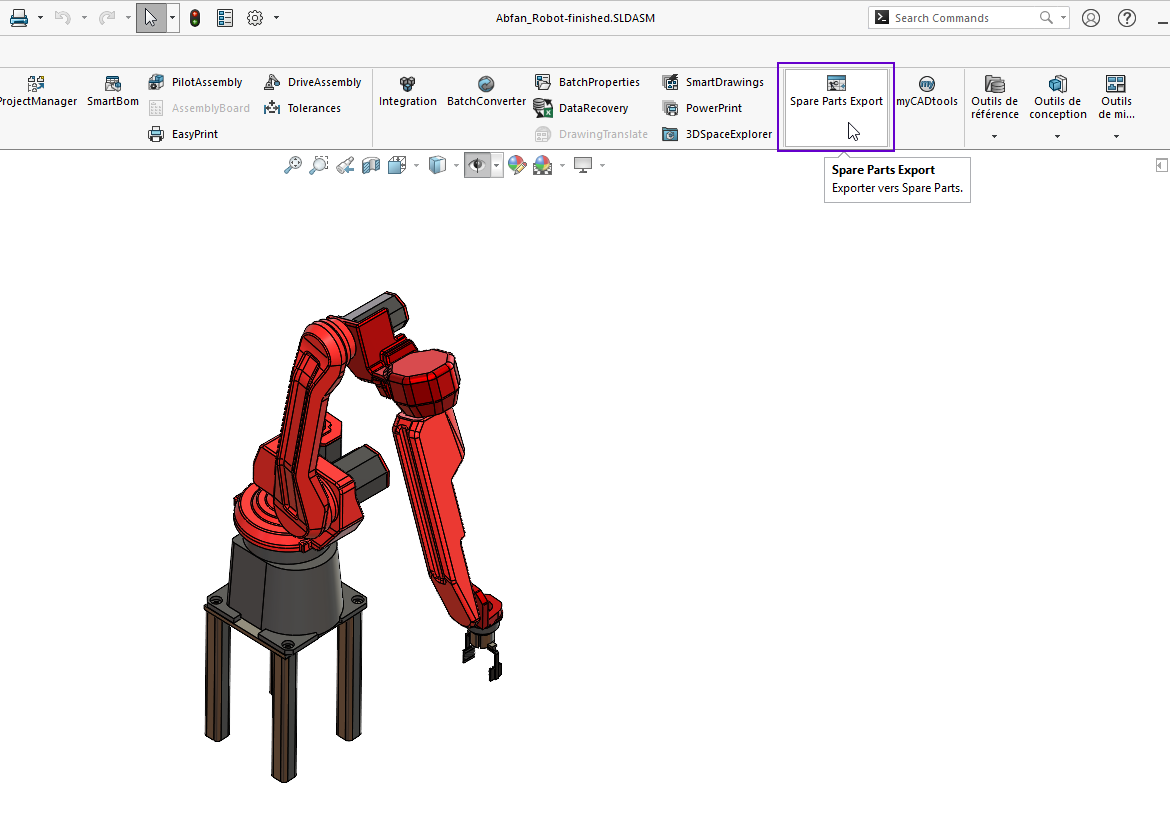Open the Options gear dropdown arrow
Viewport: 1170px width, 822px height.
[276, 18]
